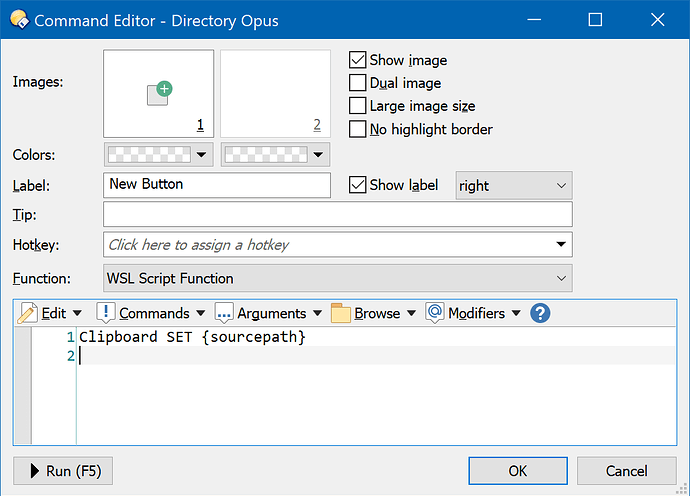Click the Cancel button
This screenshot has width=690, height=496.
tap(626, 471)
